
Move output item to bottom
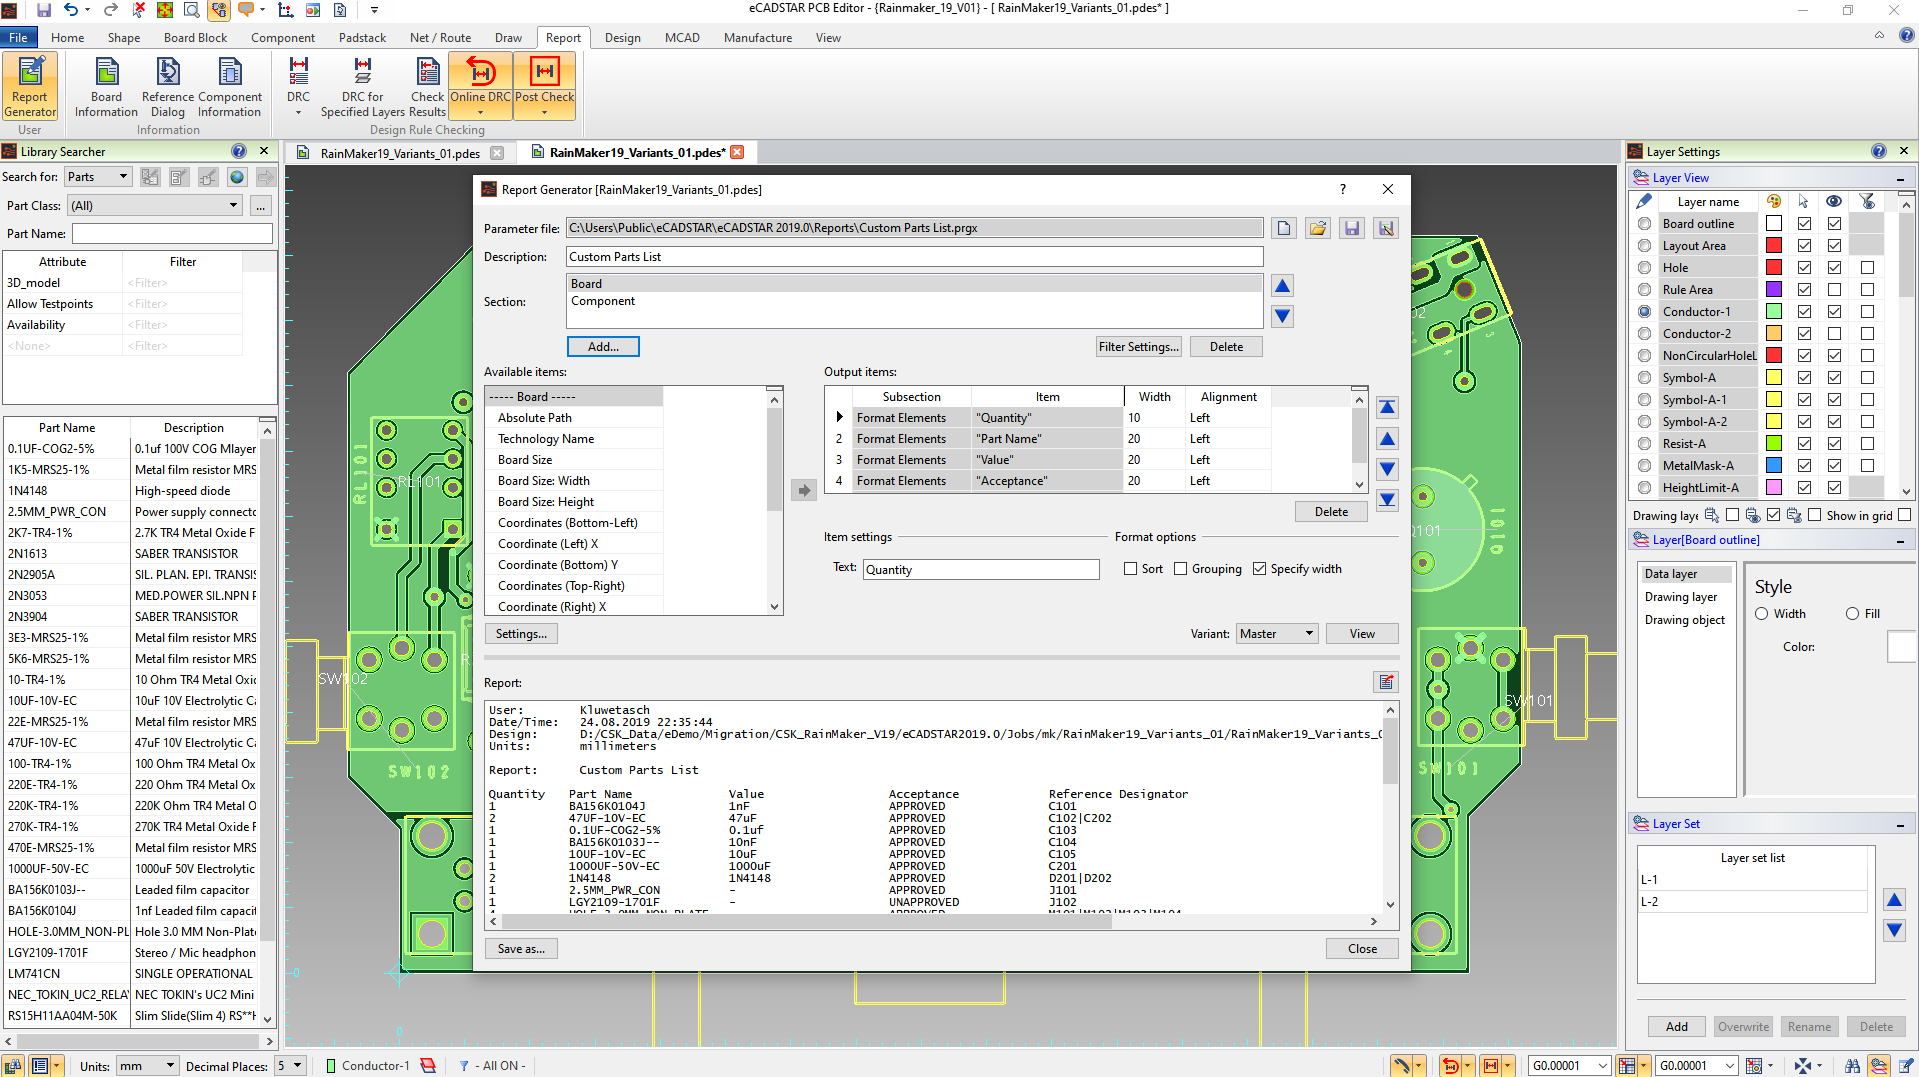[1387, 500]
